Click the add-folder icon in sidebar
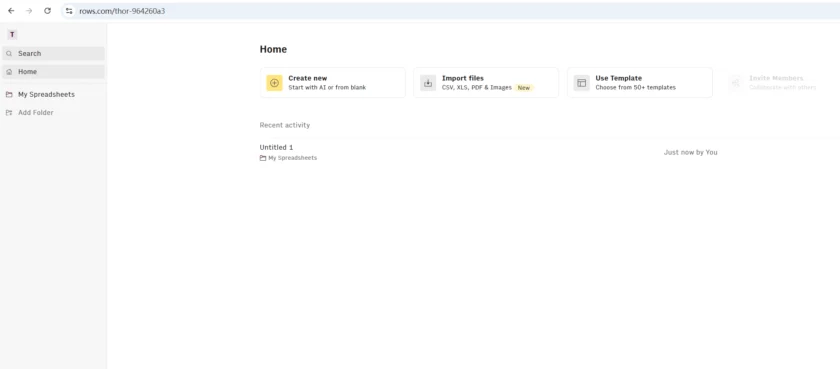 coord(9,112)
